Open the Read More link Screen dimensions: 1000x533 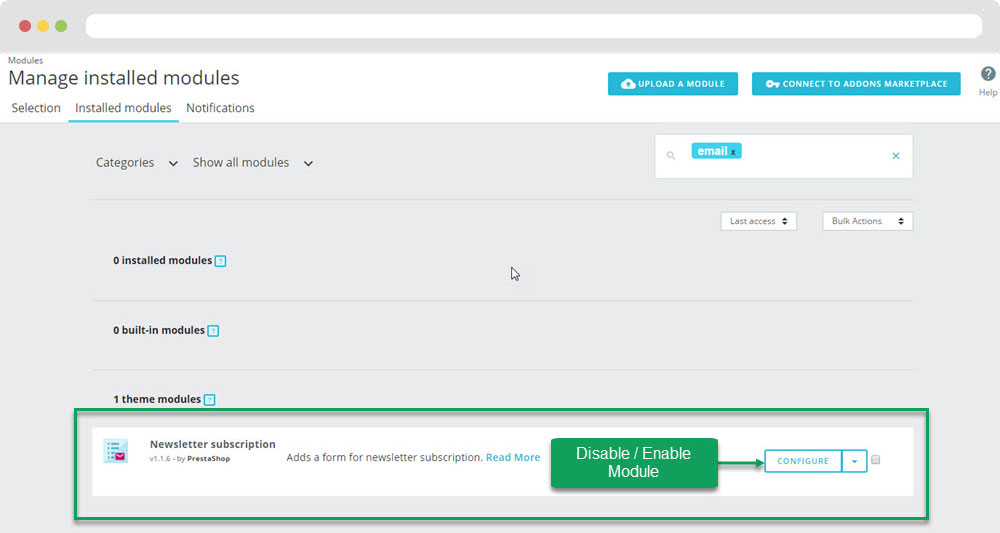[x=513, y=458]
